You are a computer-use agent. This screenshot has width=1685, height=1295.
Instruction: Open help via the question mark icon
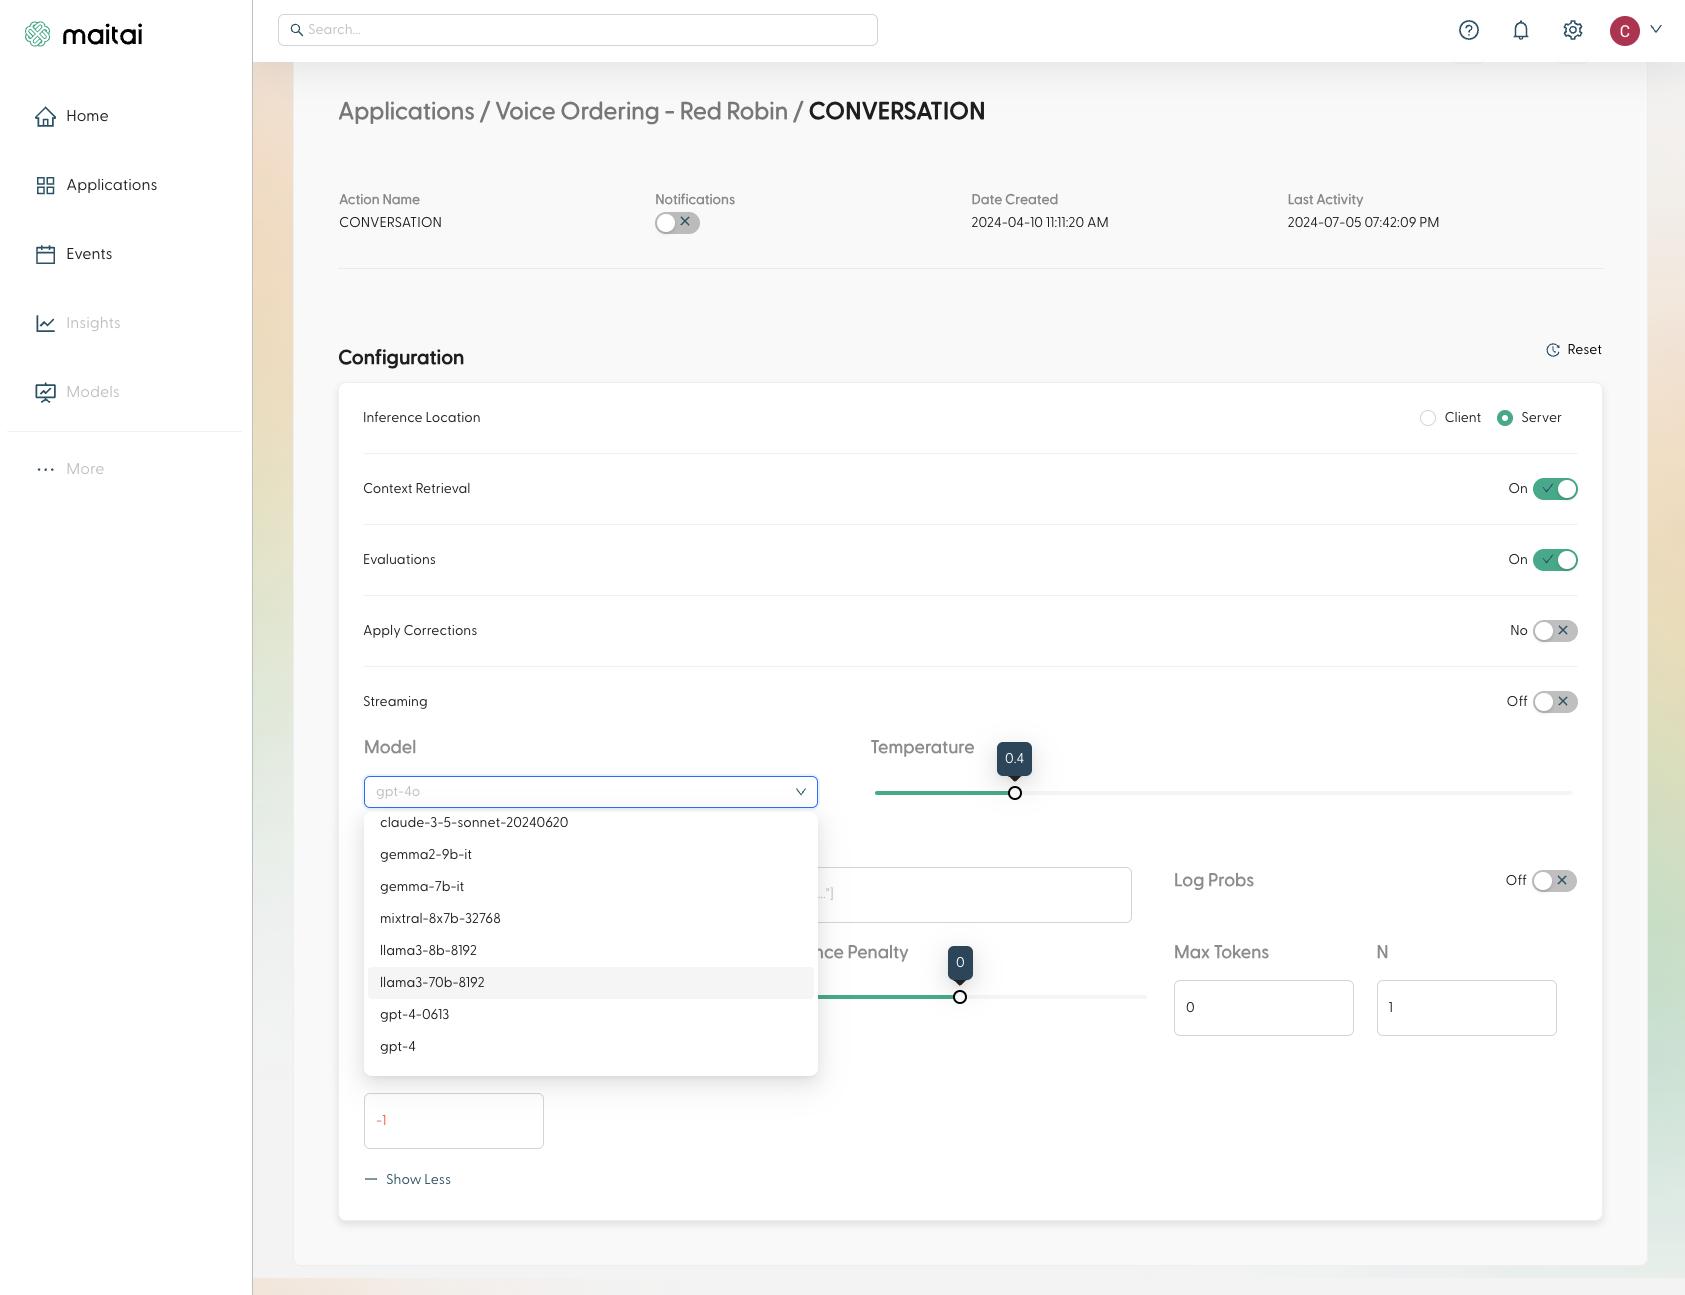coord(1469,30)
